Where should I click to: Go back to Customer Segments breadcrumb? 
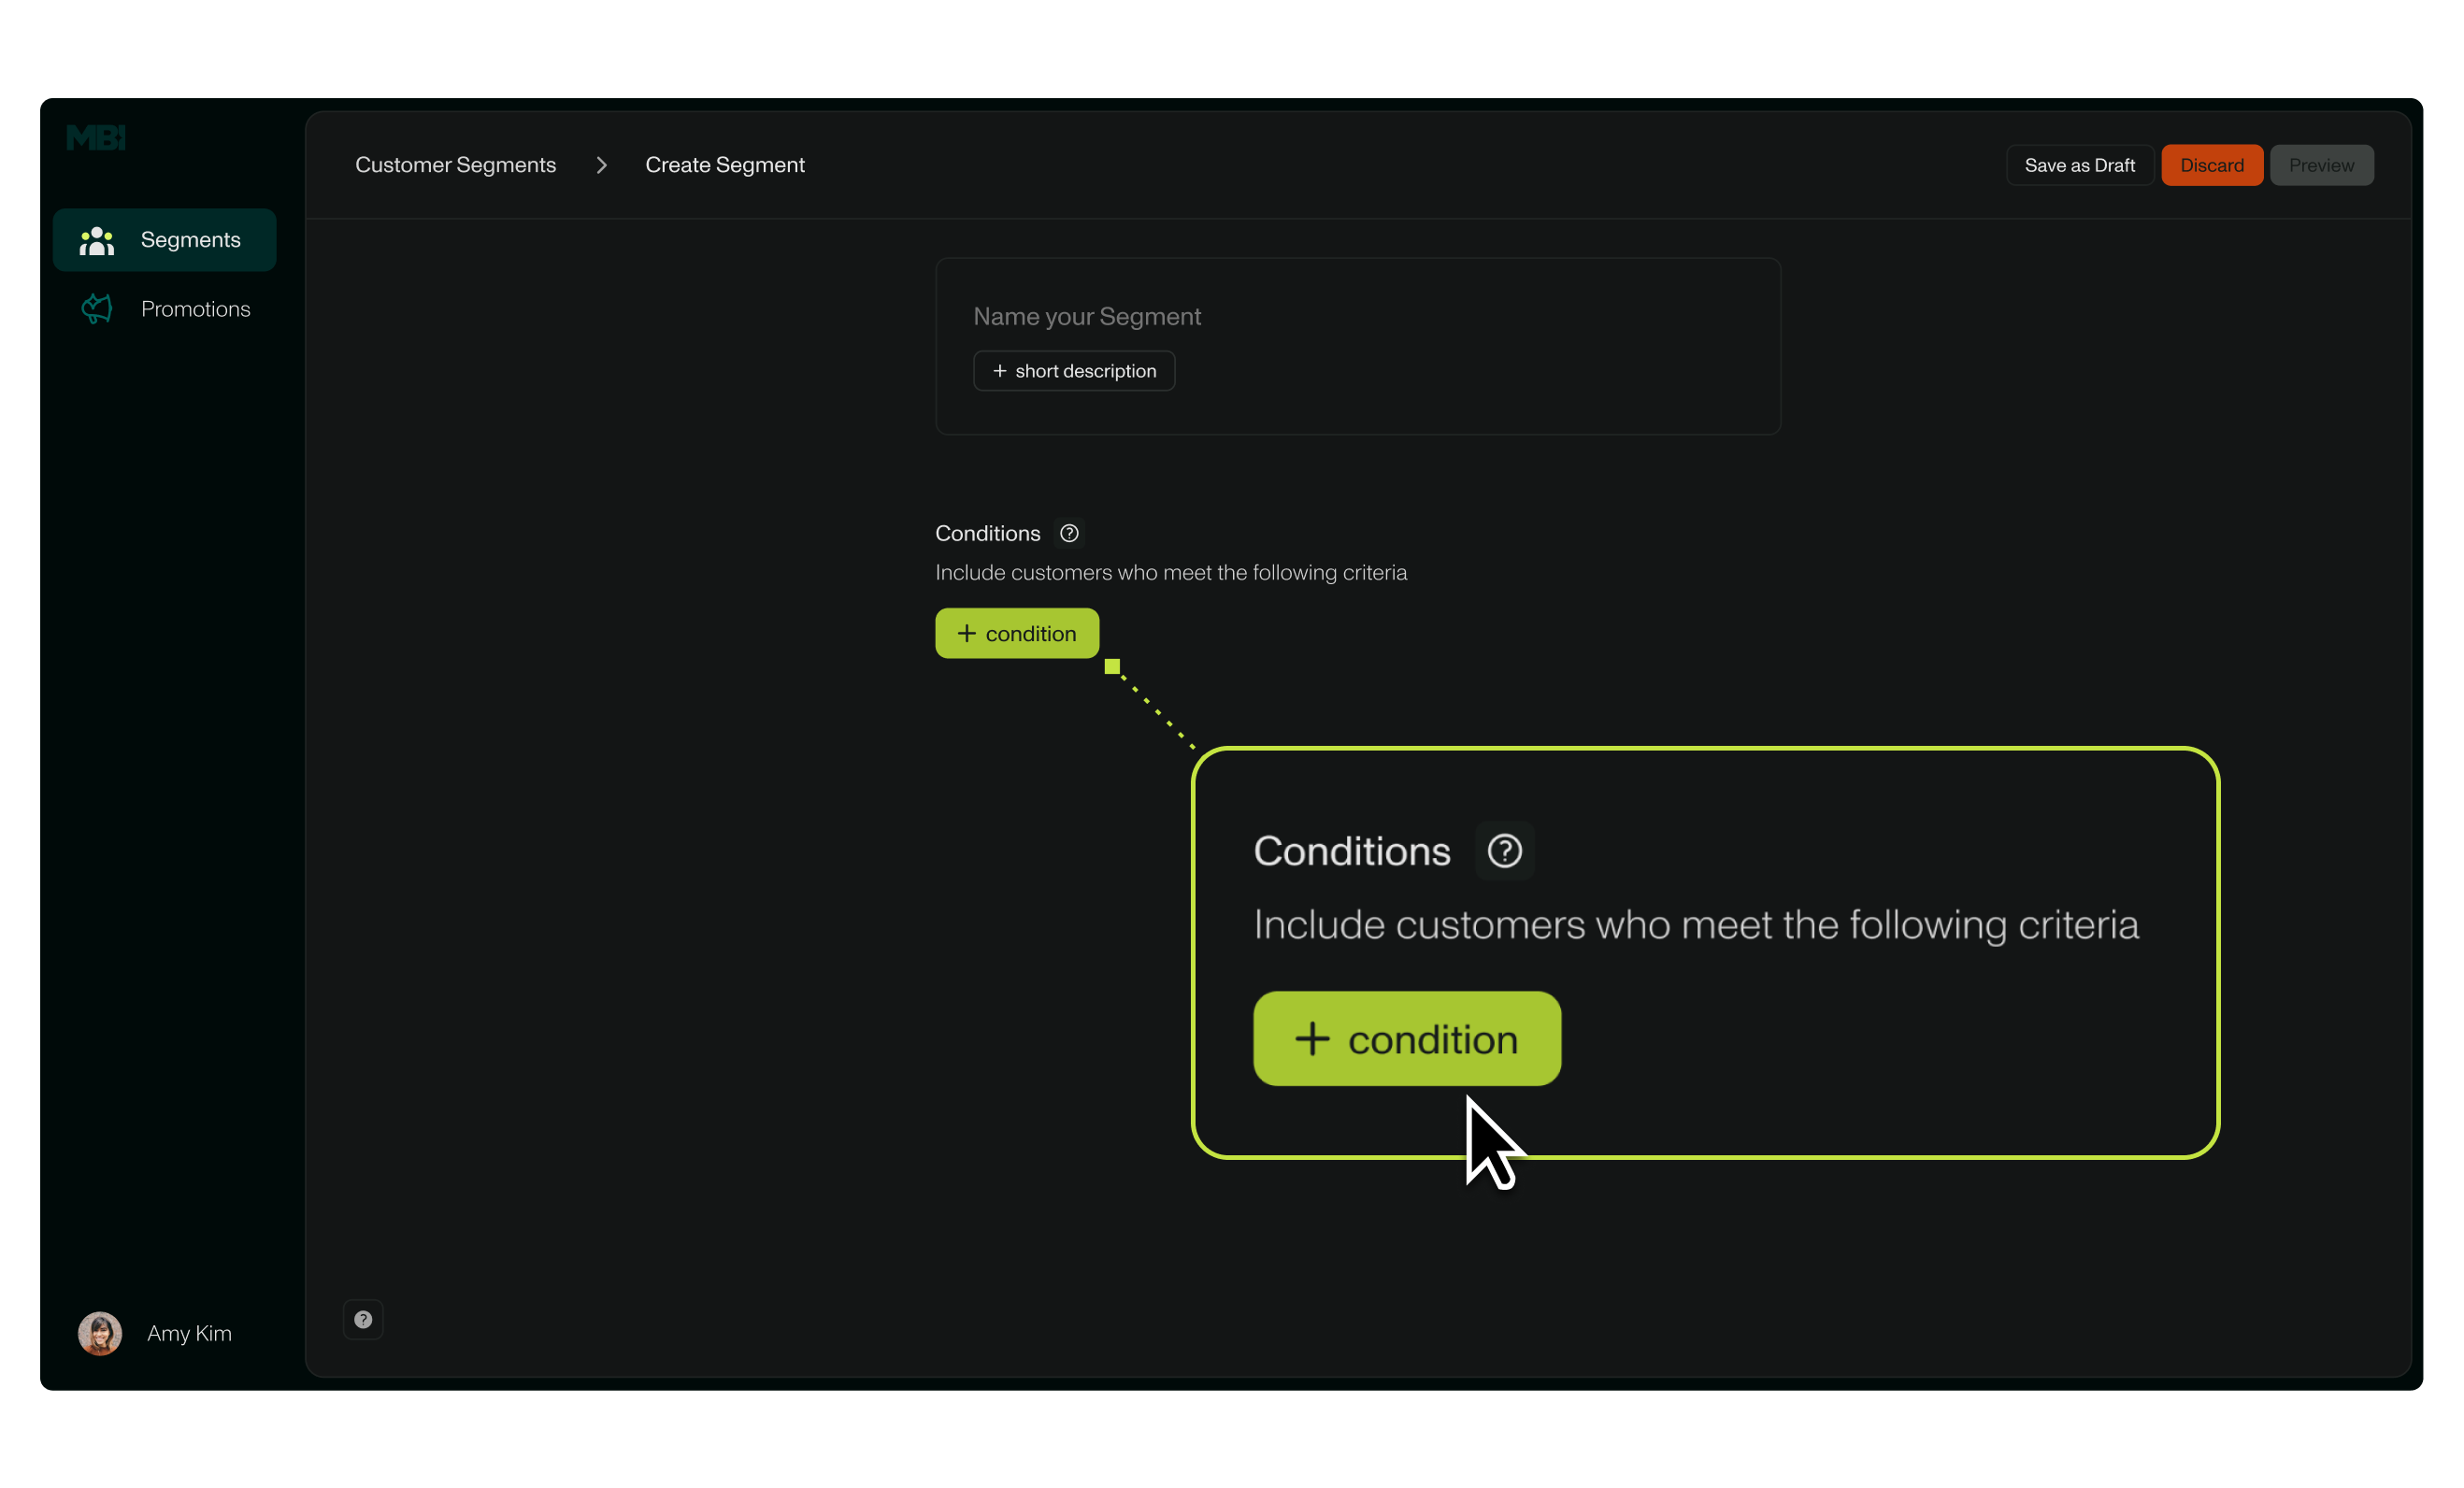(x=455, y=166)
